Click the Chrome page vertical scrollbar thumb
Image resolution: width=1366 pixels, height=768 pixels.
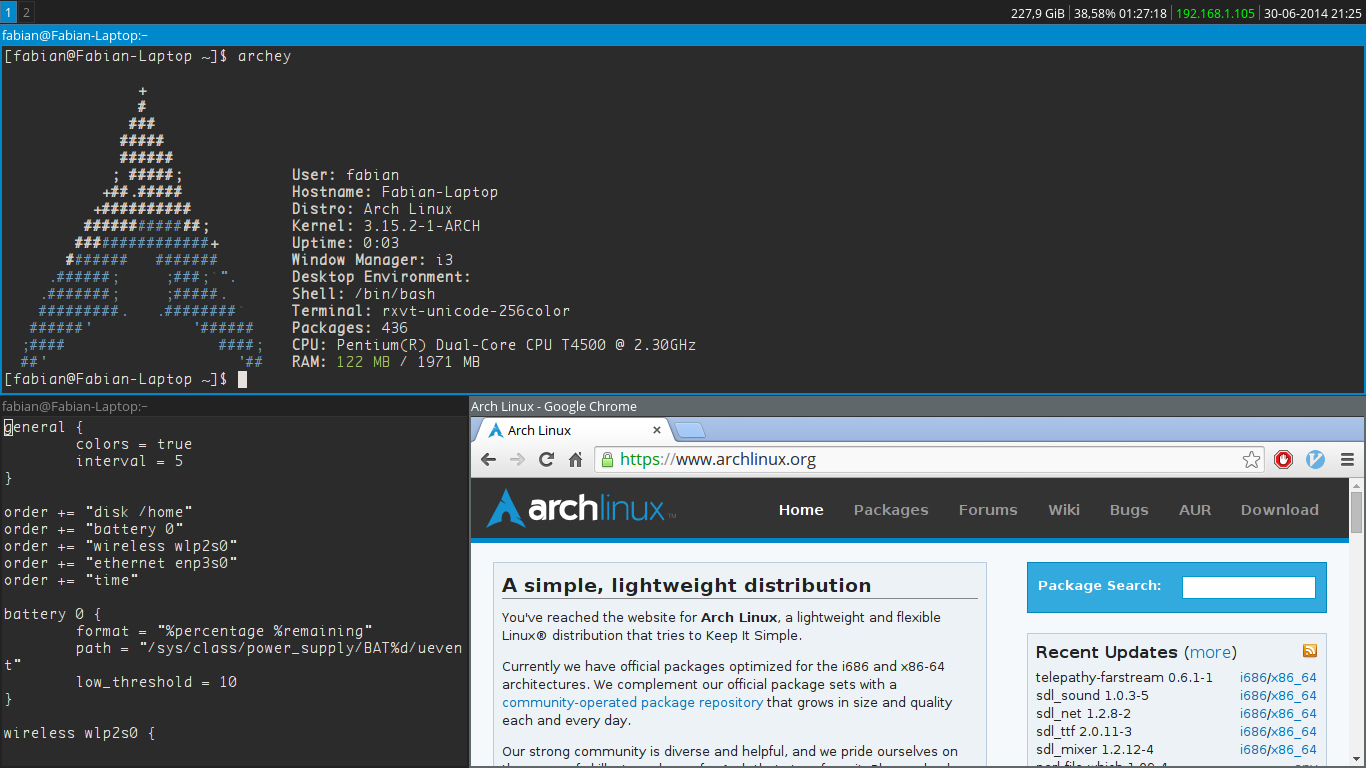(x=1356, y=511)
